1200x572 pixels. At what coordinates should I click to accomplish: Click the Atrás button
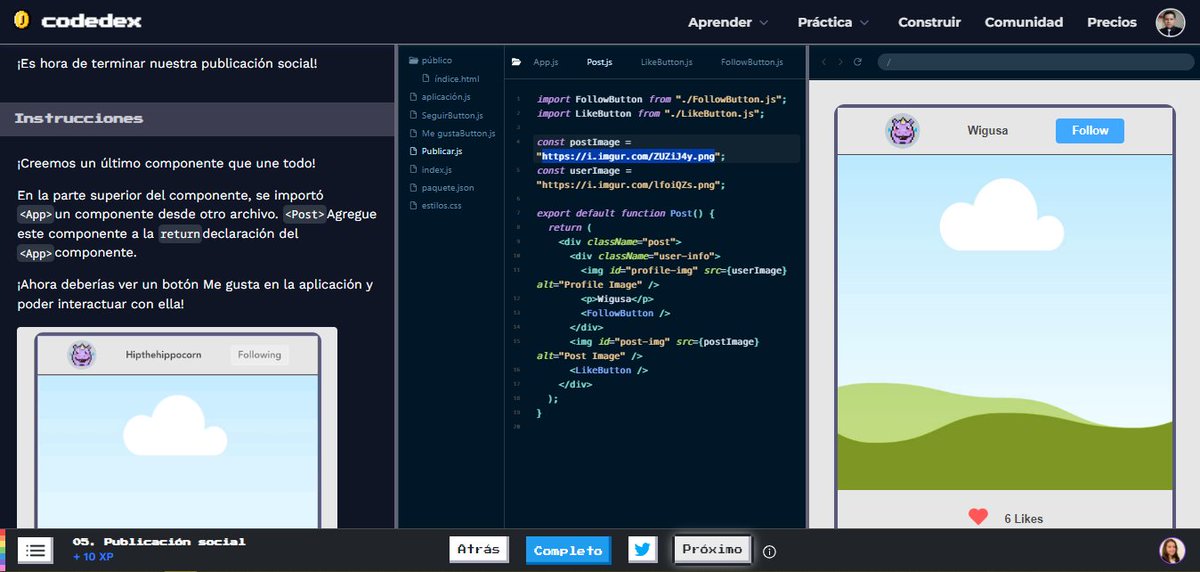coord(479,550)
